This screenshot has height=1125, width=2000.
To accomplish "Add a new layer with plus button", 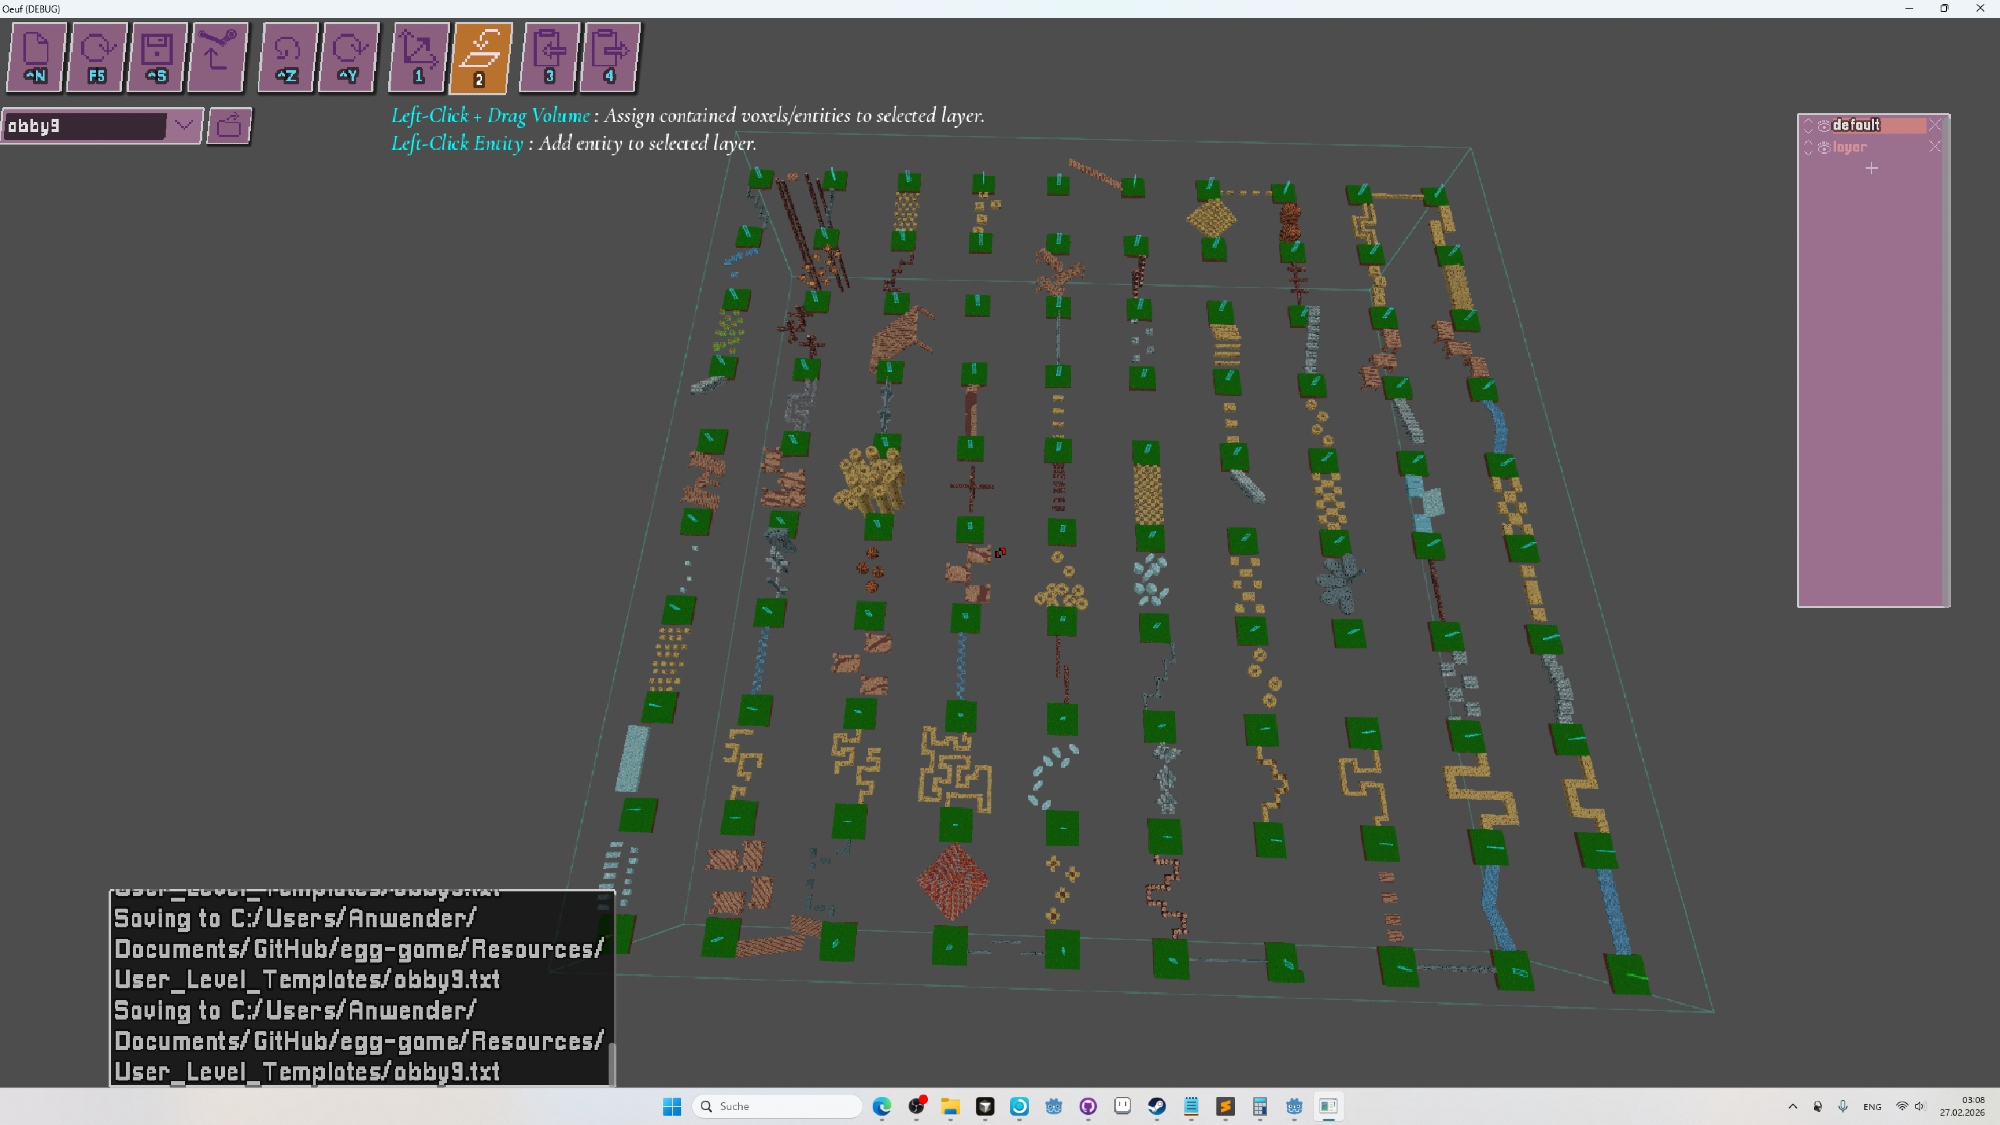I will tap(1871, 169).
